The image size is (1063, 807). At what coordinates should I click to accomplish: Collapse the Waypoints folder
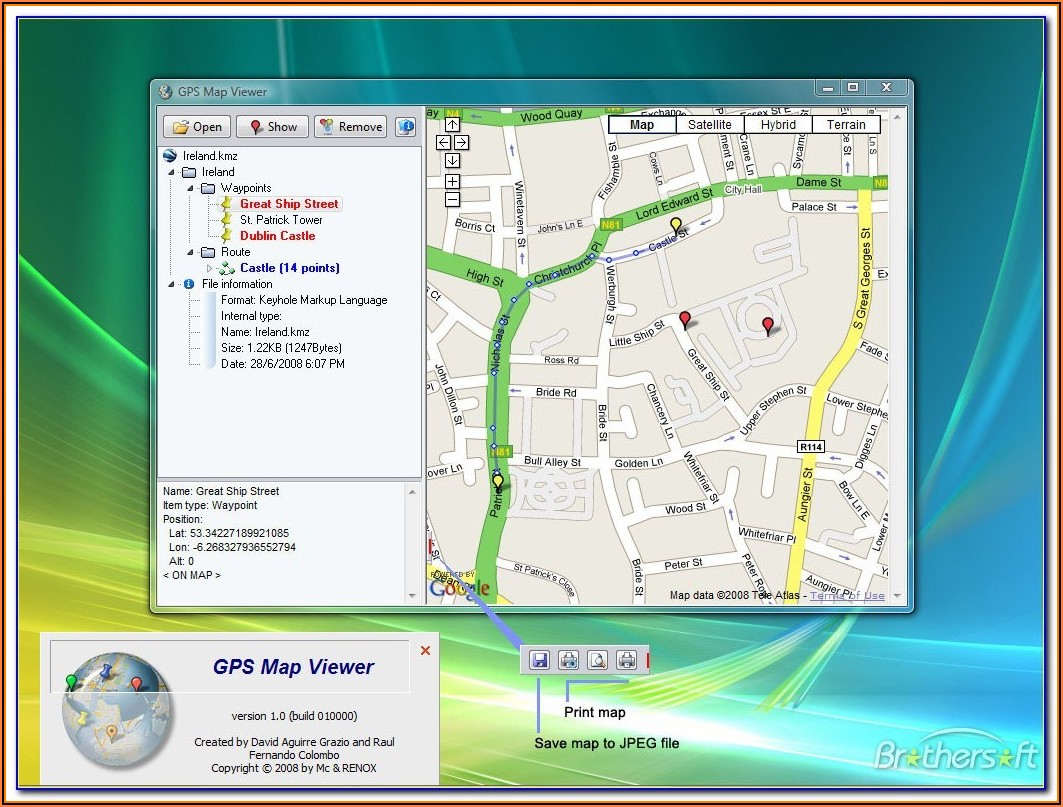(190, 188)
